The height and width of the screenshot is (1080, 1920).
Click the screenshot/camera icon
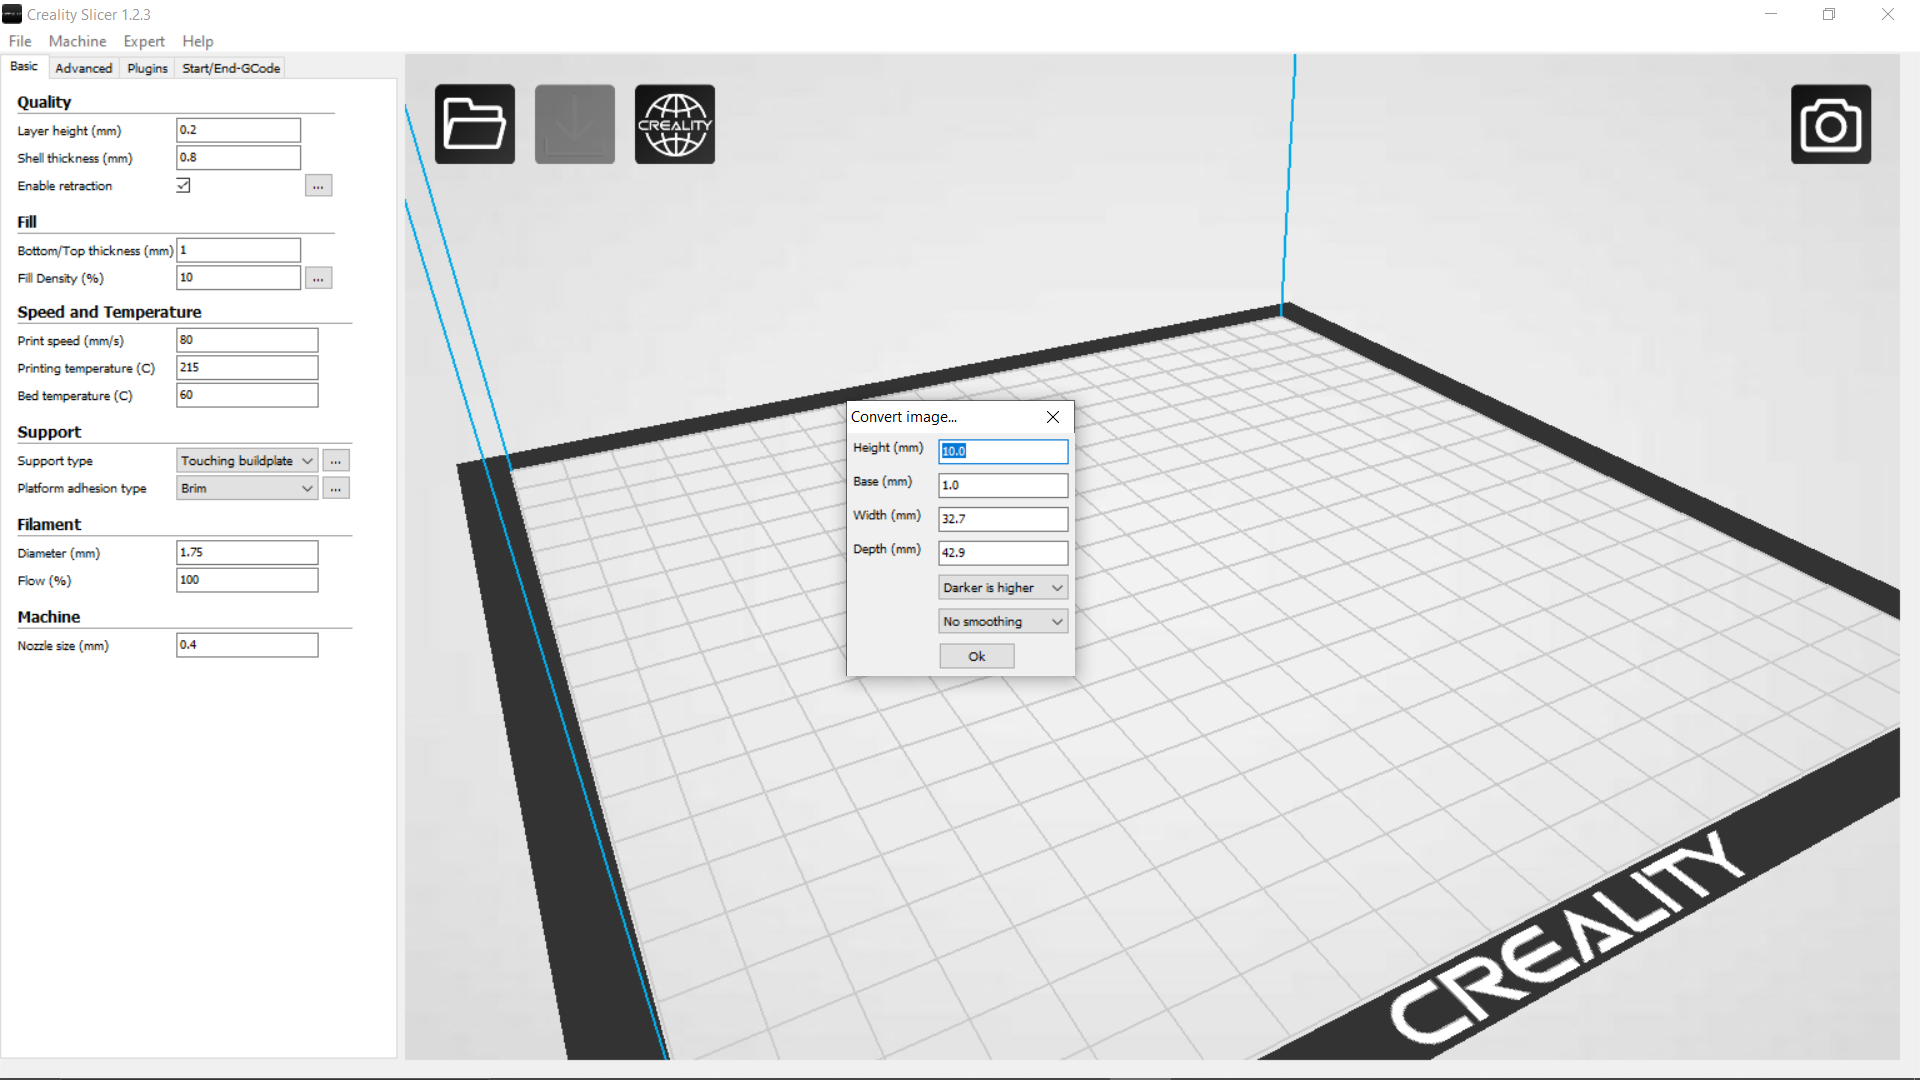pos(1832,123)
